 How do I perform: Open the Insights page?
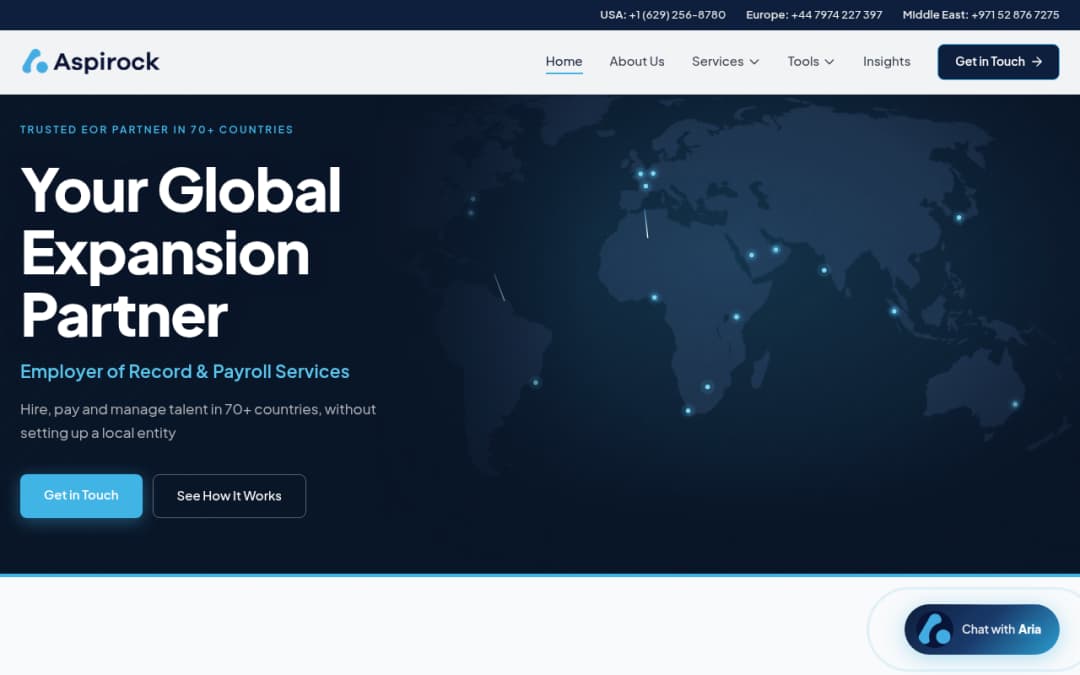886,61
